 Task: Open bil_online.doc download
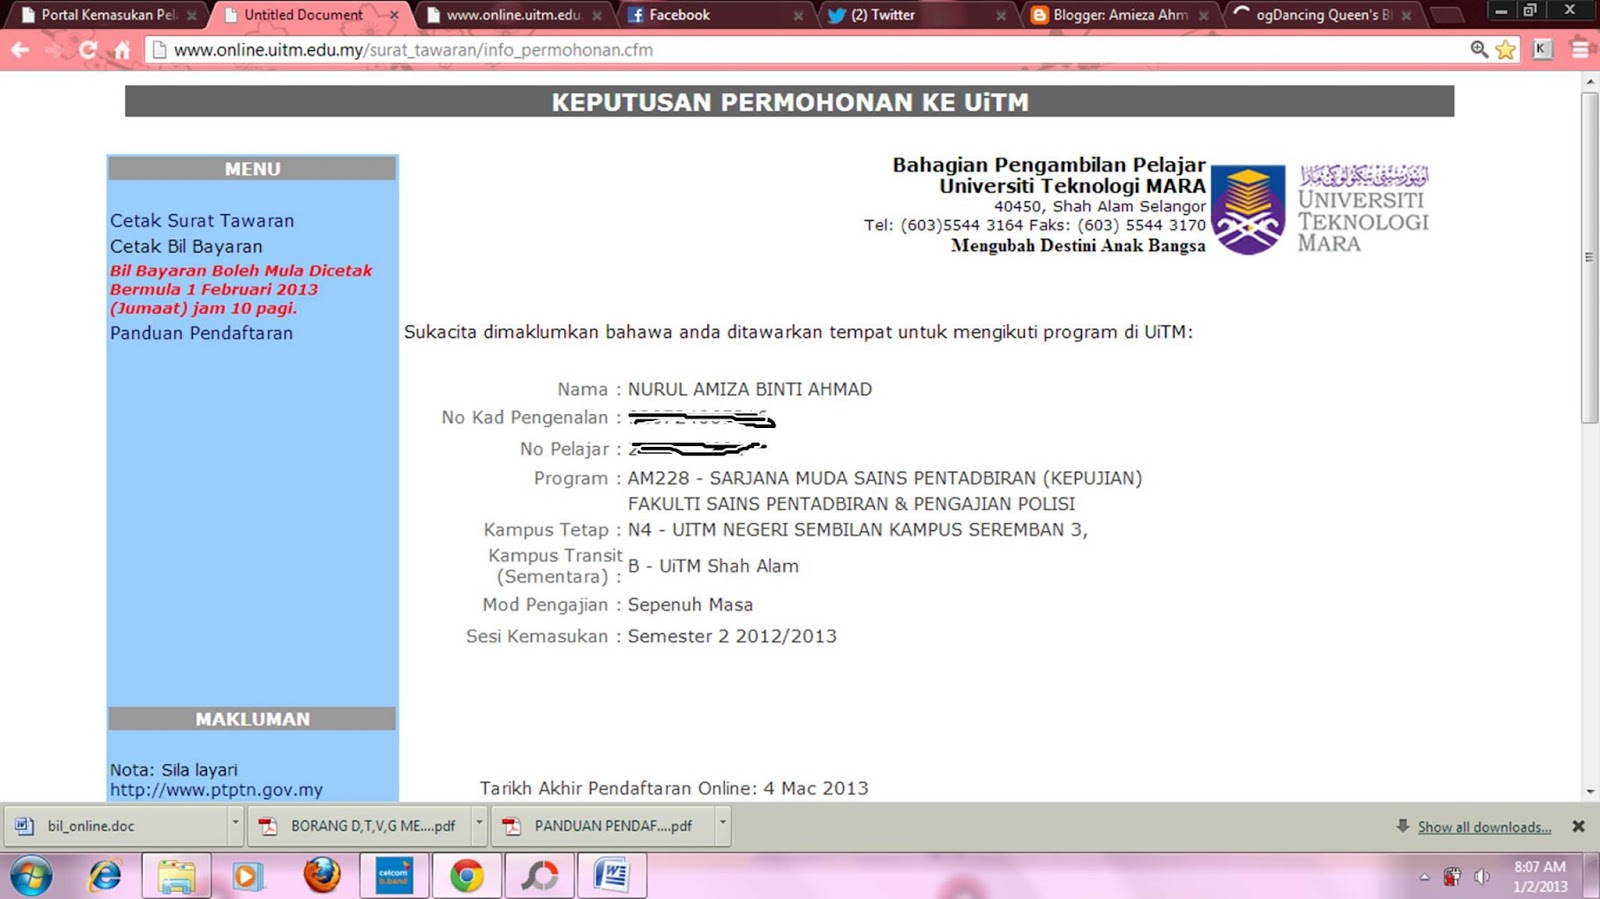coord(118,826)
